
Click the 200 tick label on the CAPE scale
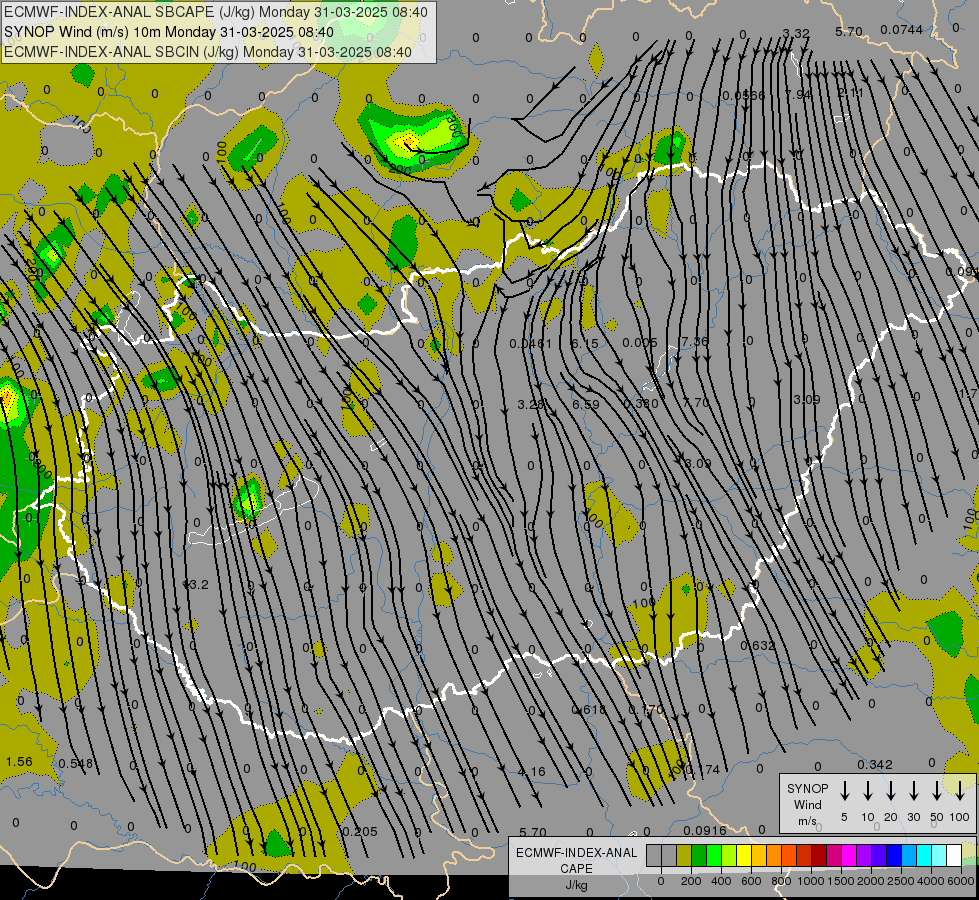coord(691,881)
